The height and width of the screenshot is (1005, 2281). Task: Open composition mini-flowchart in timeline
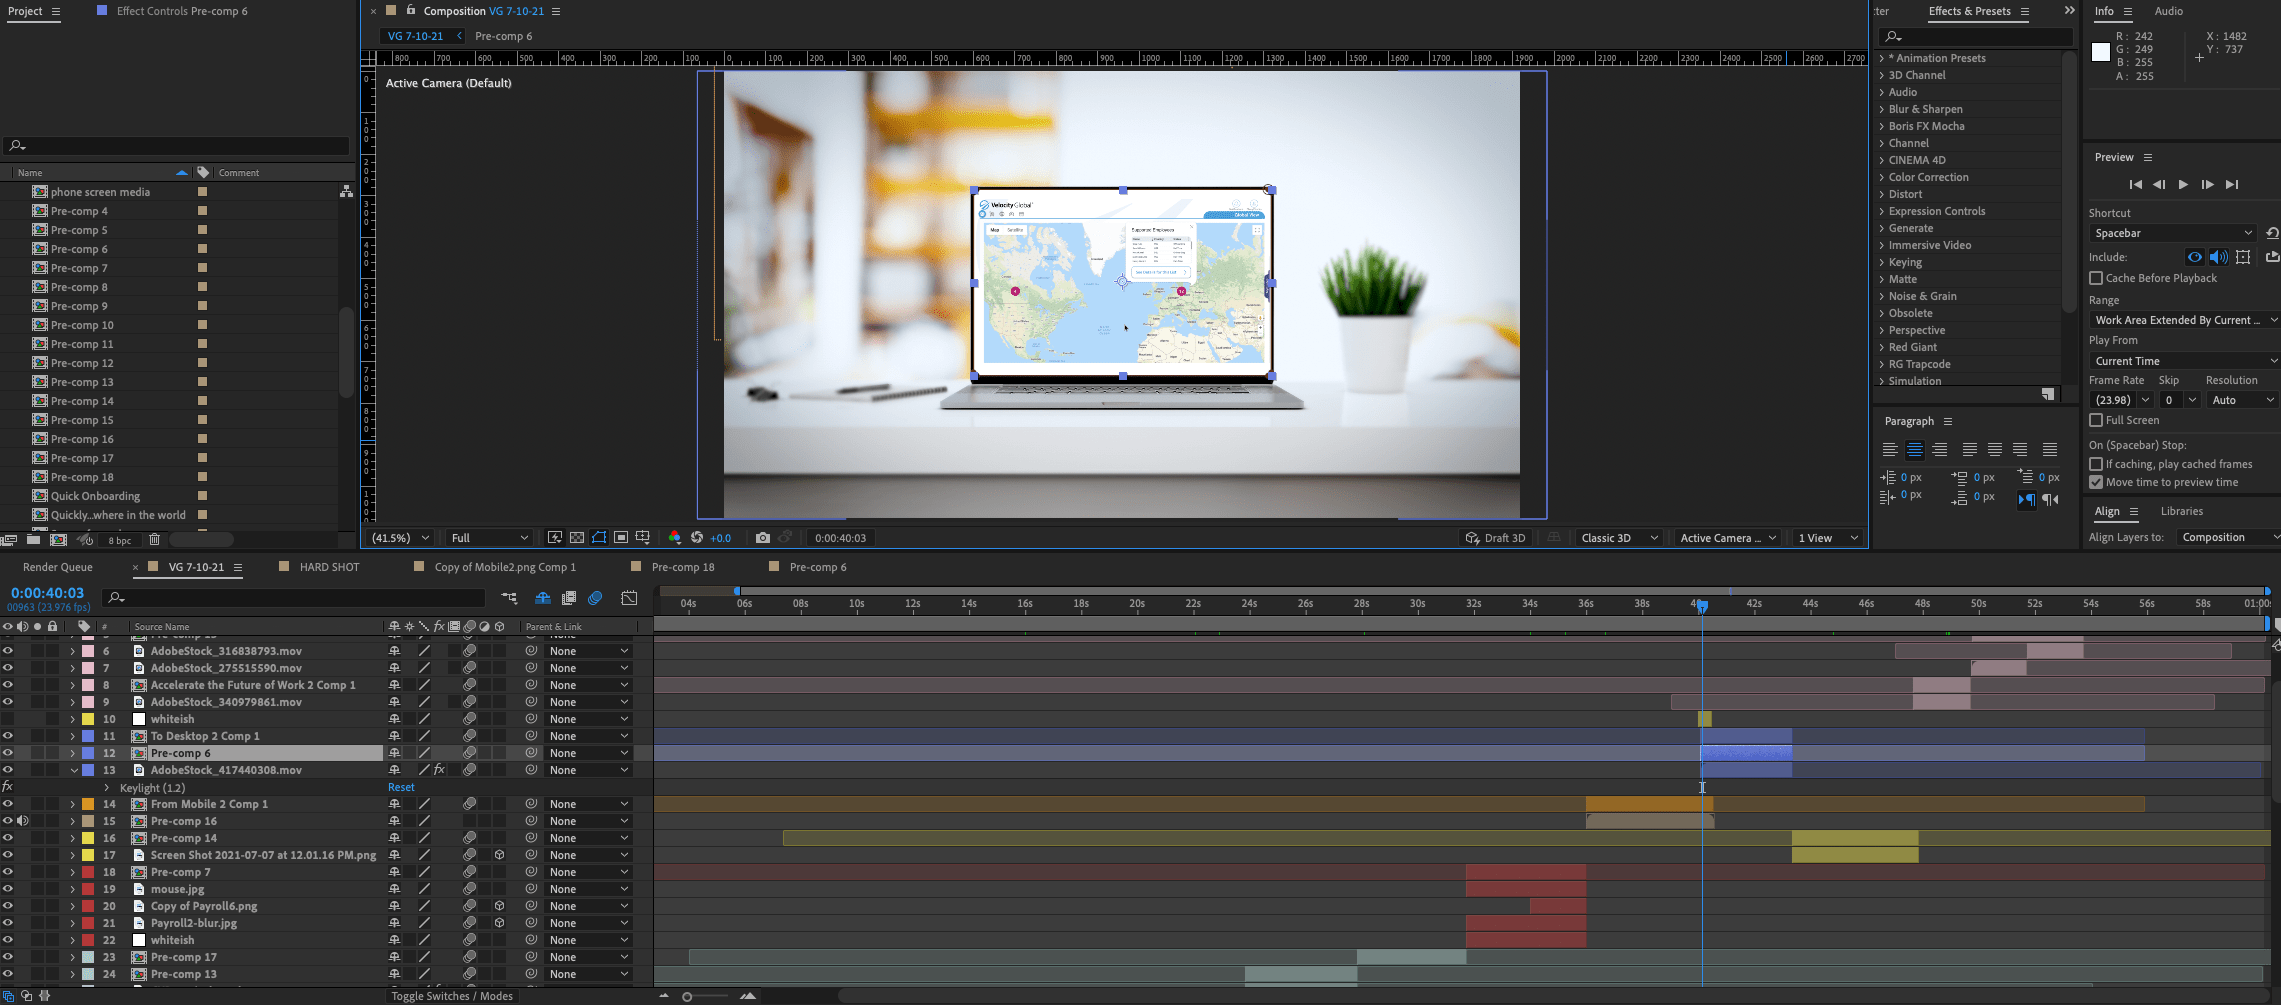tap(509, 598)
